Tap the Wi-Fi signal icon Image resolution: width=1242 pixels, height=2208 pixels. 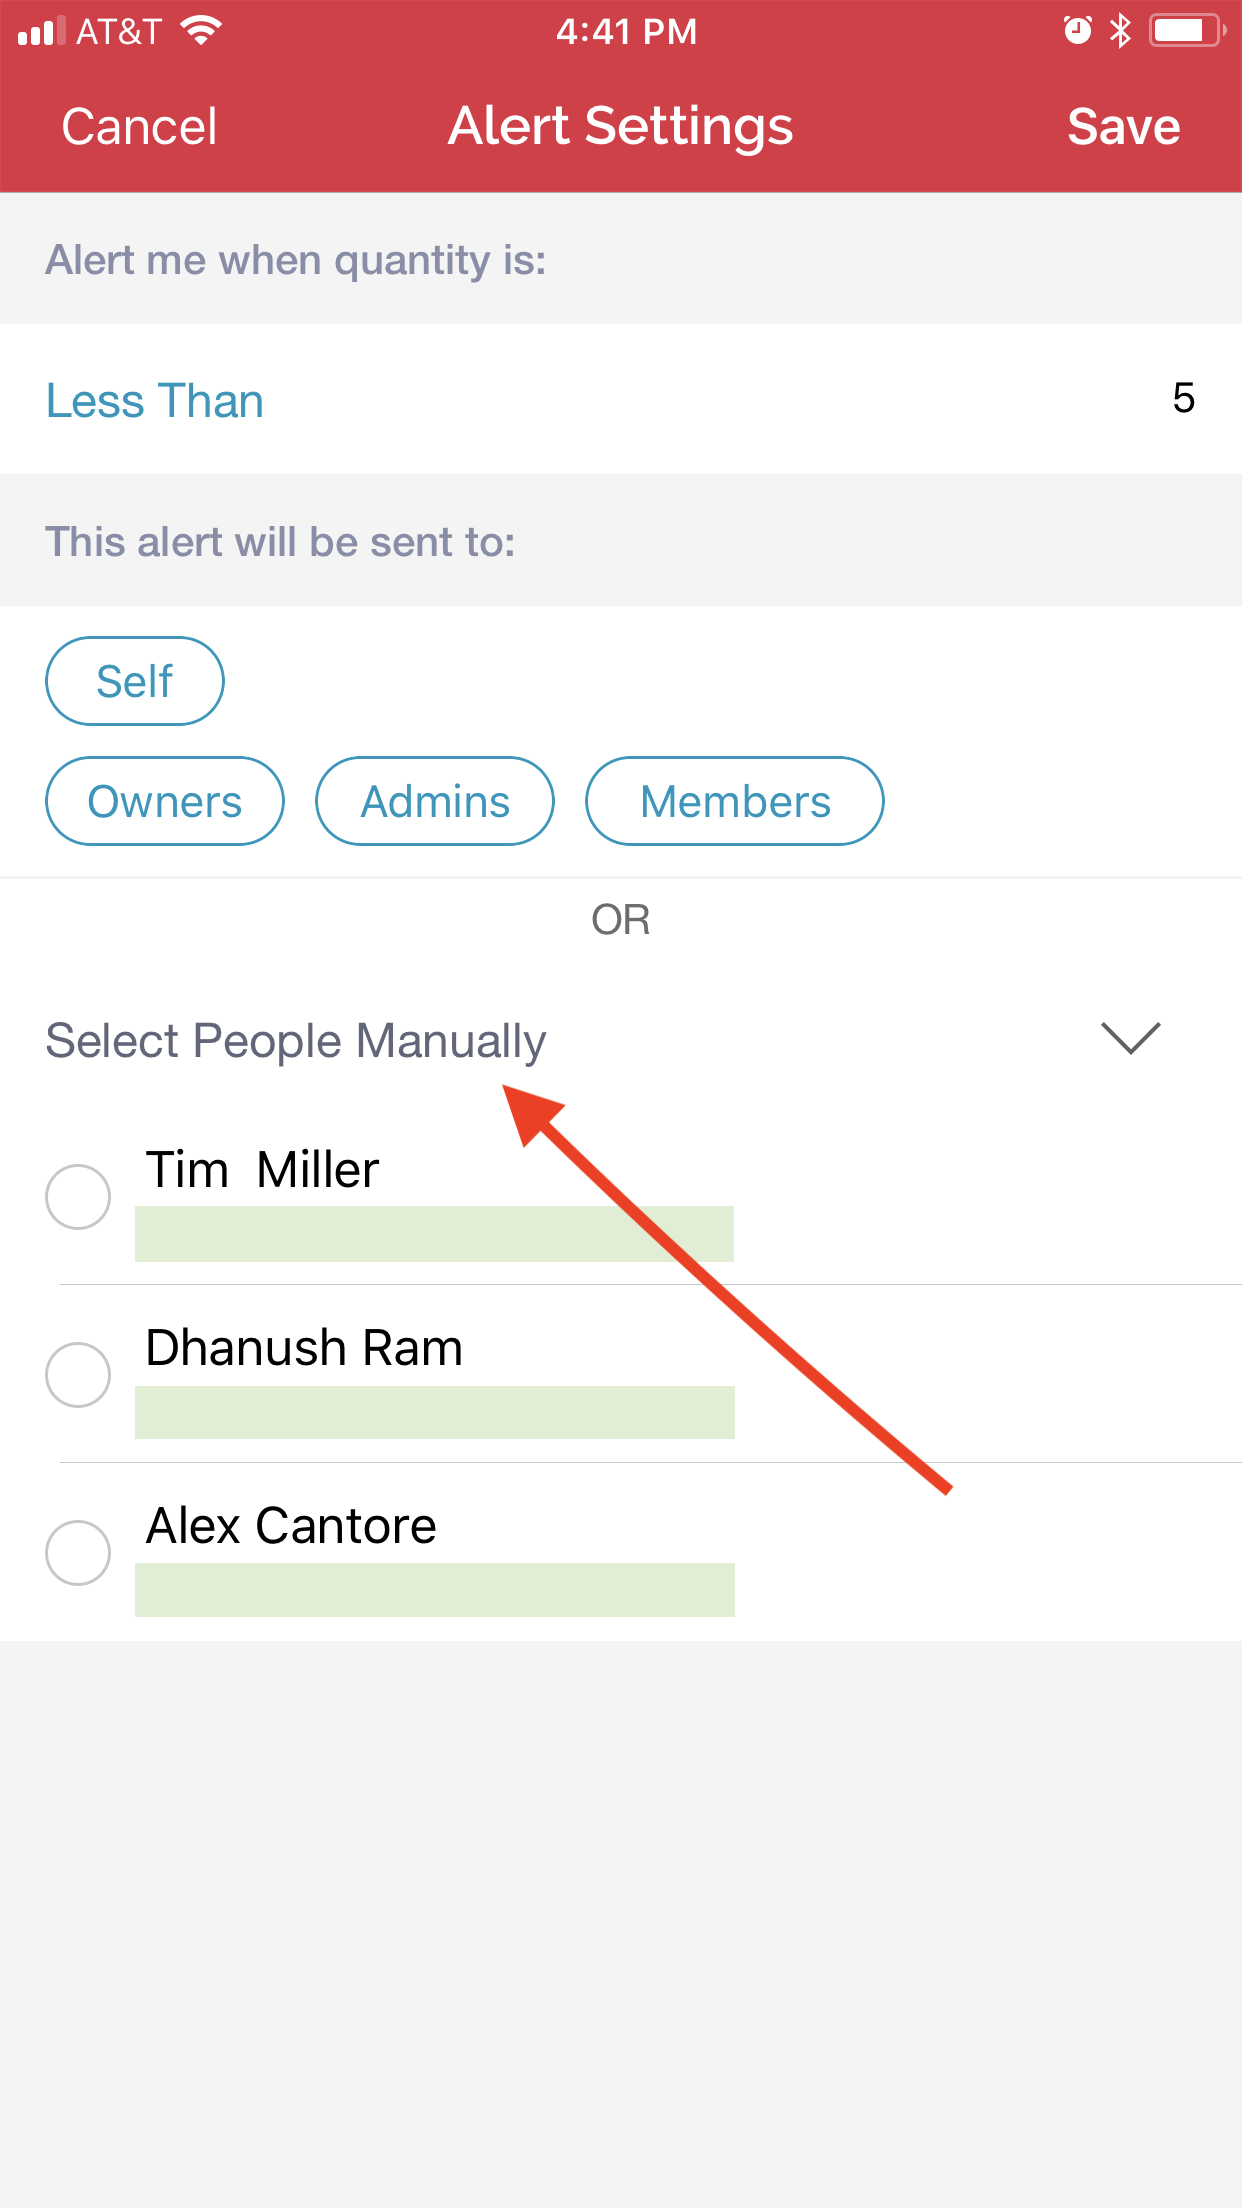point(201,31)
